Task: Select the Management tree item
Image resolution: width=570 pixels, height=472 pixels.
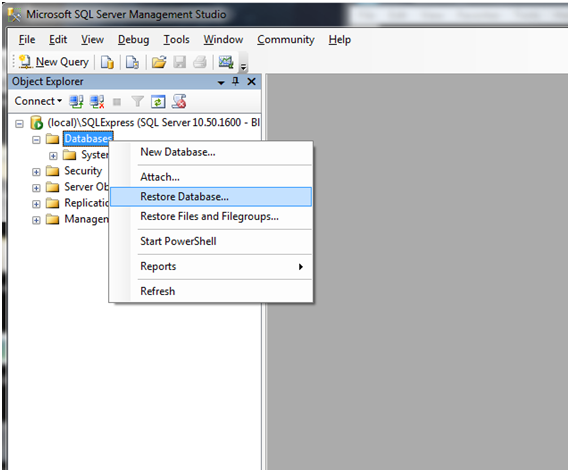Action: click(x=86, y=219)
